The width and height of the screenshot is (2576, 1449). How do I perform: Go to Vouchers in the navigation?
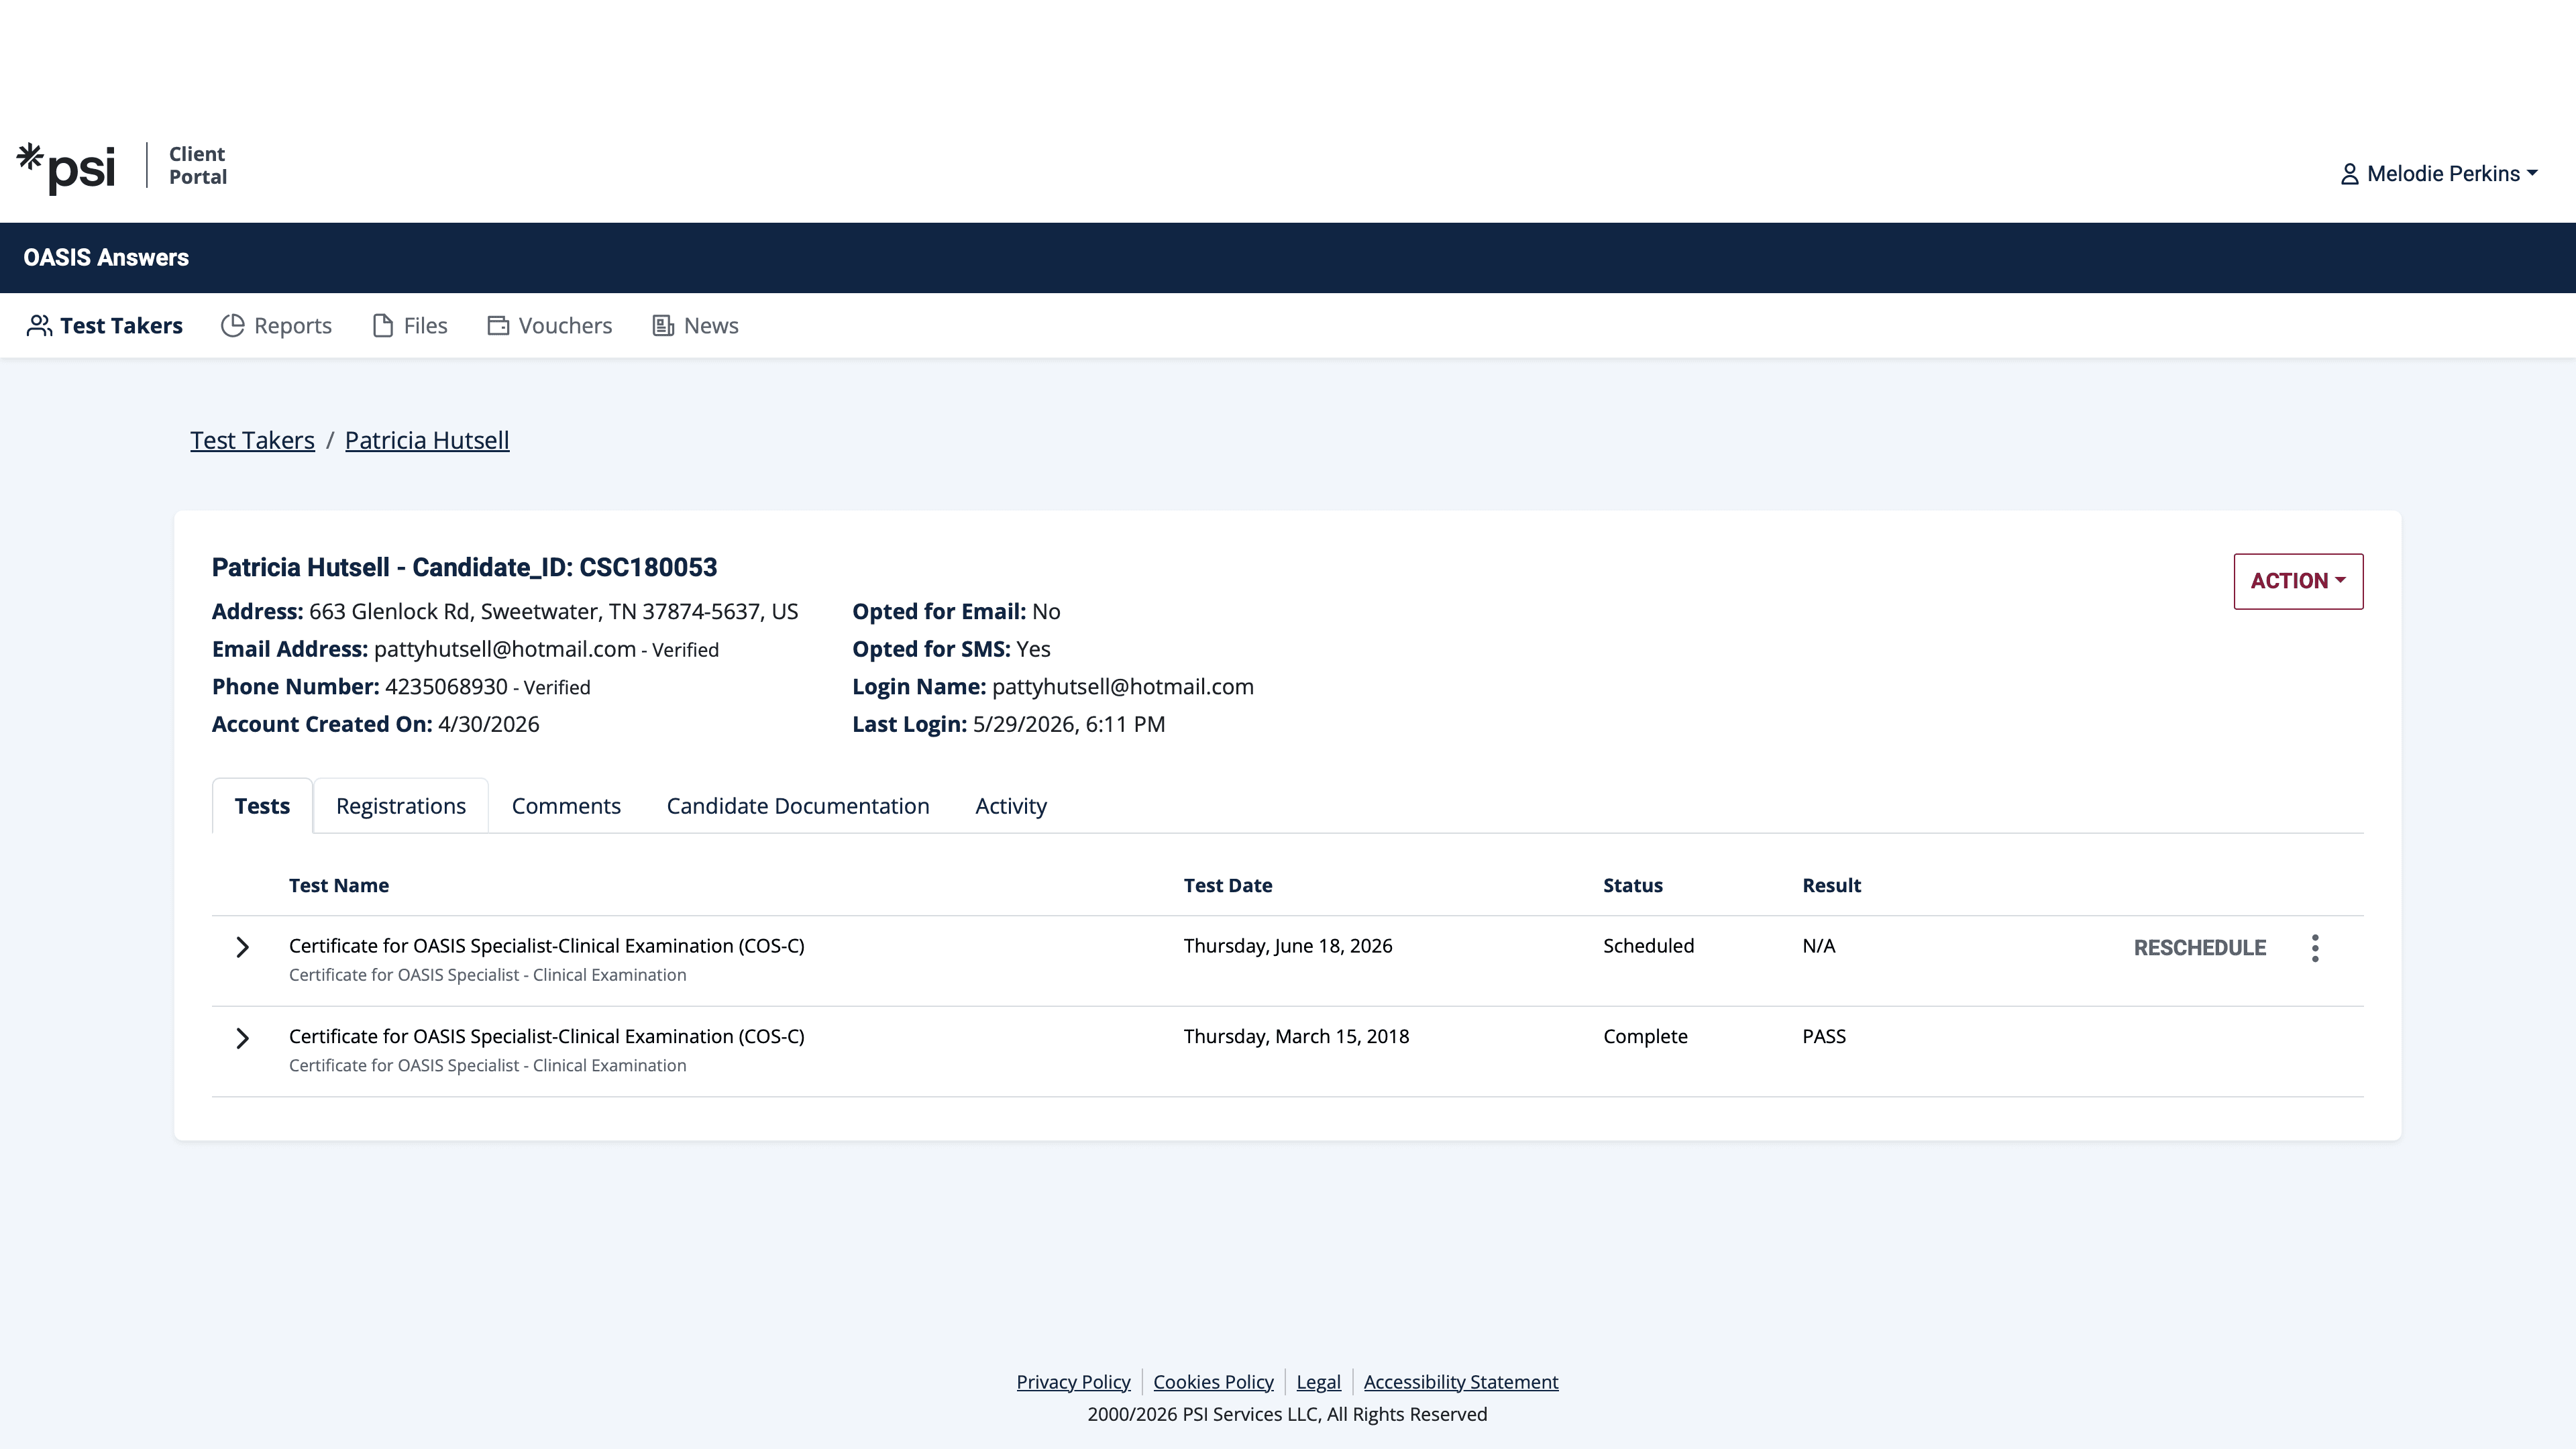click(549, 326)
